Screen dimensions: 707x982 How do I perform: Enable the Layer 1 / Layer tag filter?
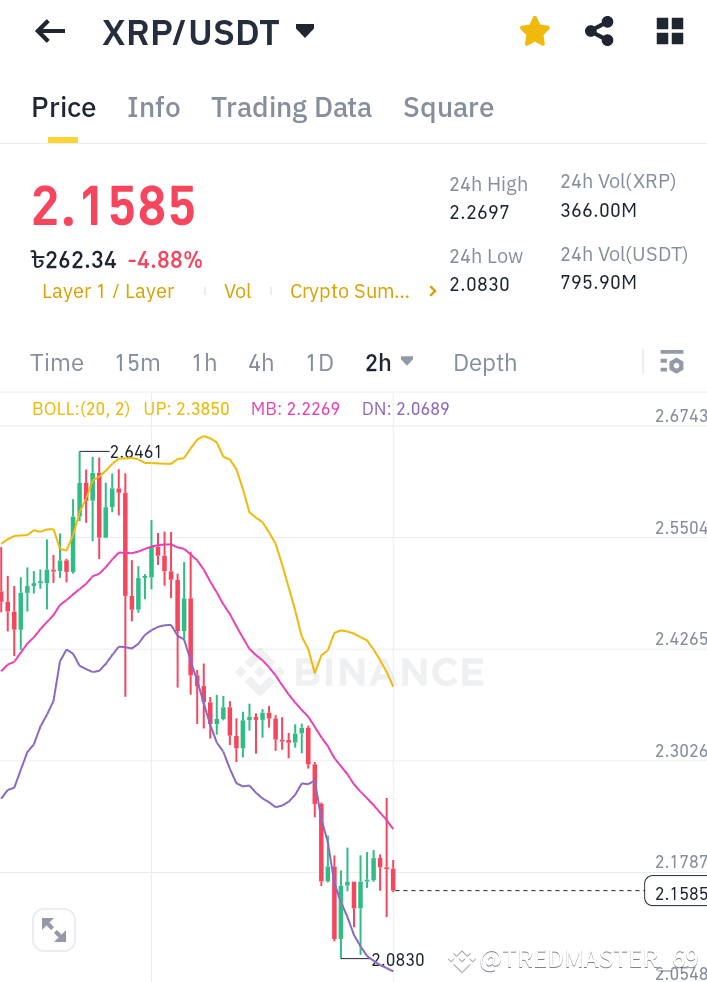click(107, 291)
